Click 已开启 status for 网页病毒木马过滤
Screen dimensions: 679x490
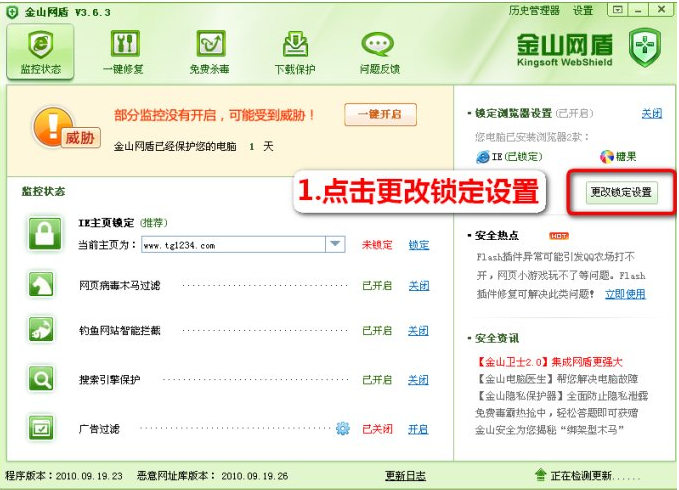377,286
